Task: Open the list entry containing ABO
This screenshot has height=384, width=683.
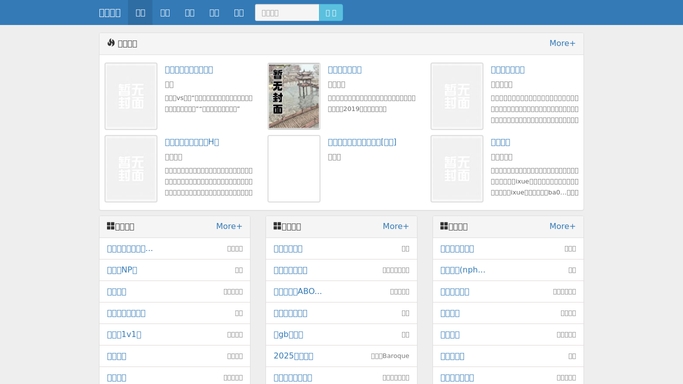Action: [x=298, y=291]
